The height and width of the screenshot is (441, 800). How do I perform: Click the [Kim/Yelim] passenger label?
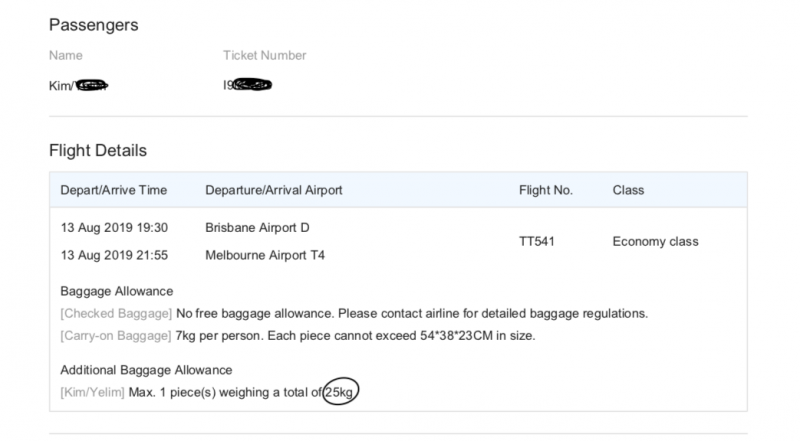pyautogui.click(x=92, y=393)
